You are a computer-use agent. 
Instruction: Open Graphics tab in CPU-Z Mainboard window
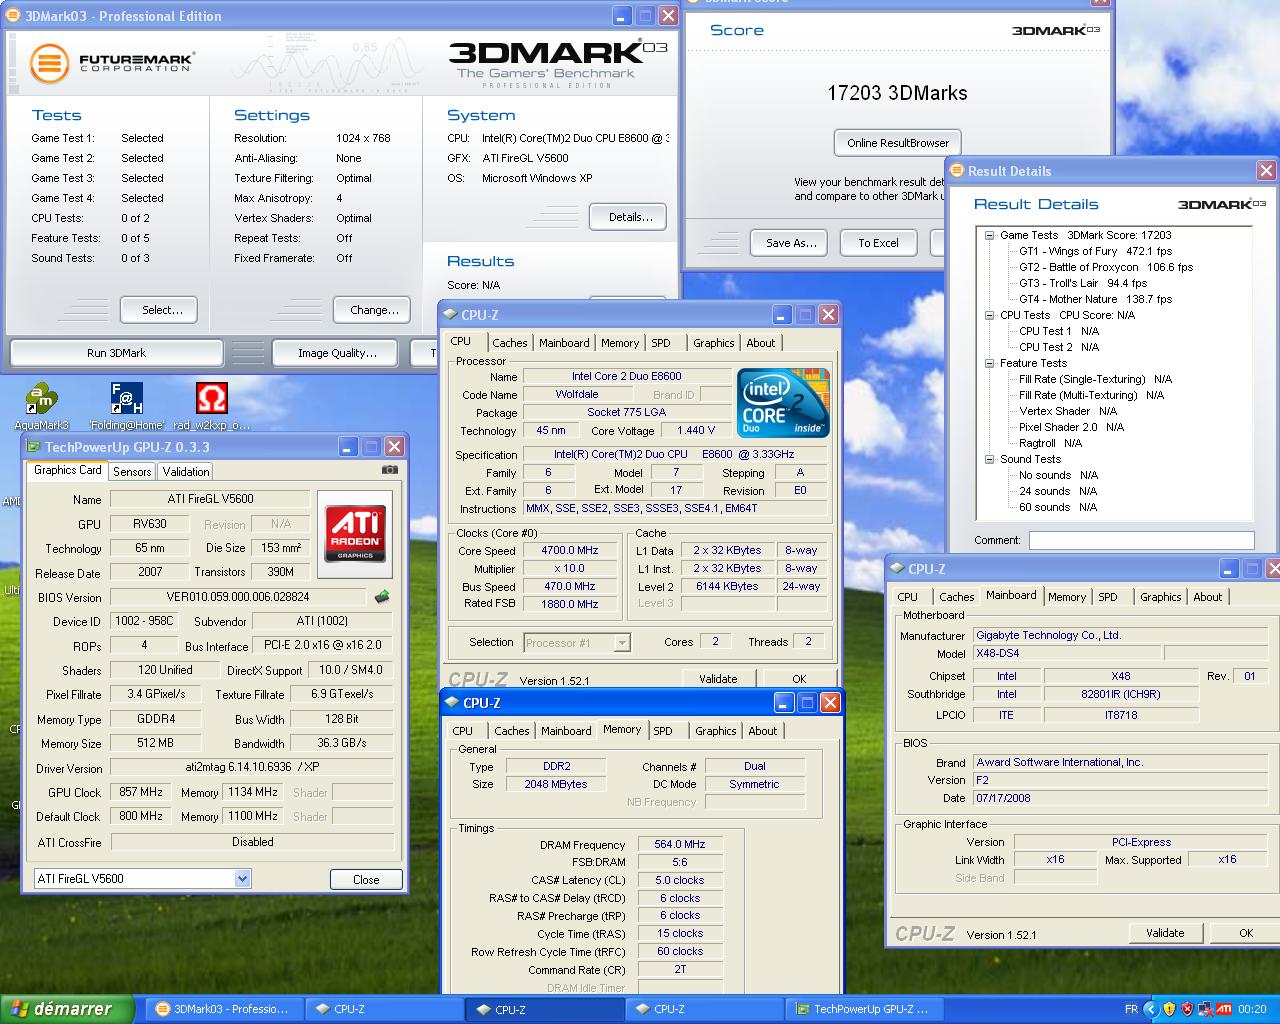click(1160, 597)
